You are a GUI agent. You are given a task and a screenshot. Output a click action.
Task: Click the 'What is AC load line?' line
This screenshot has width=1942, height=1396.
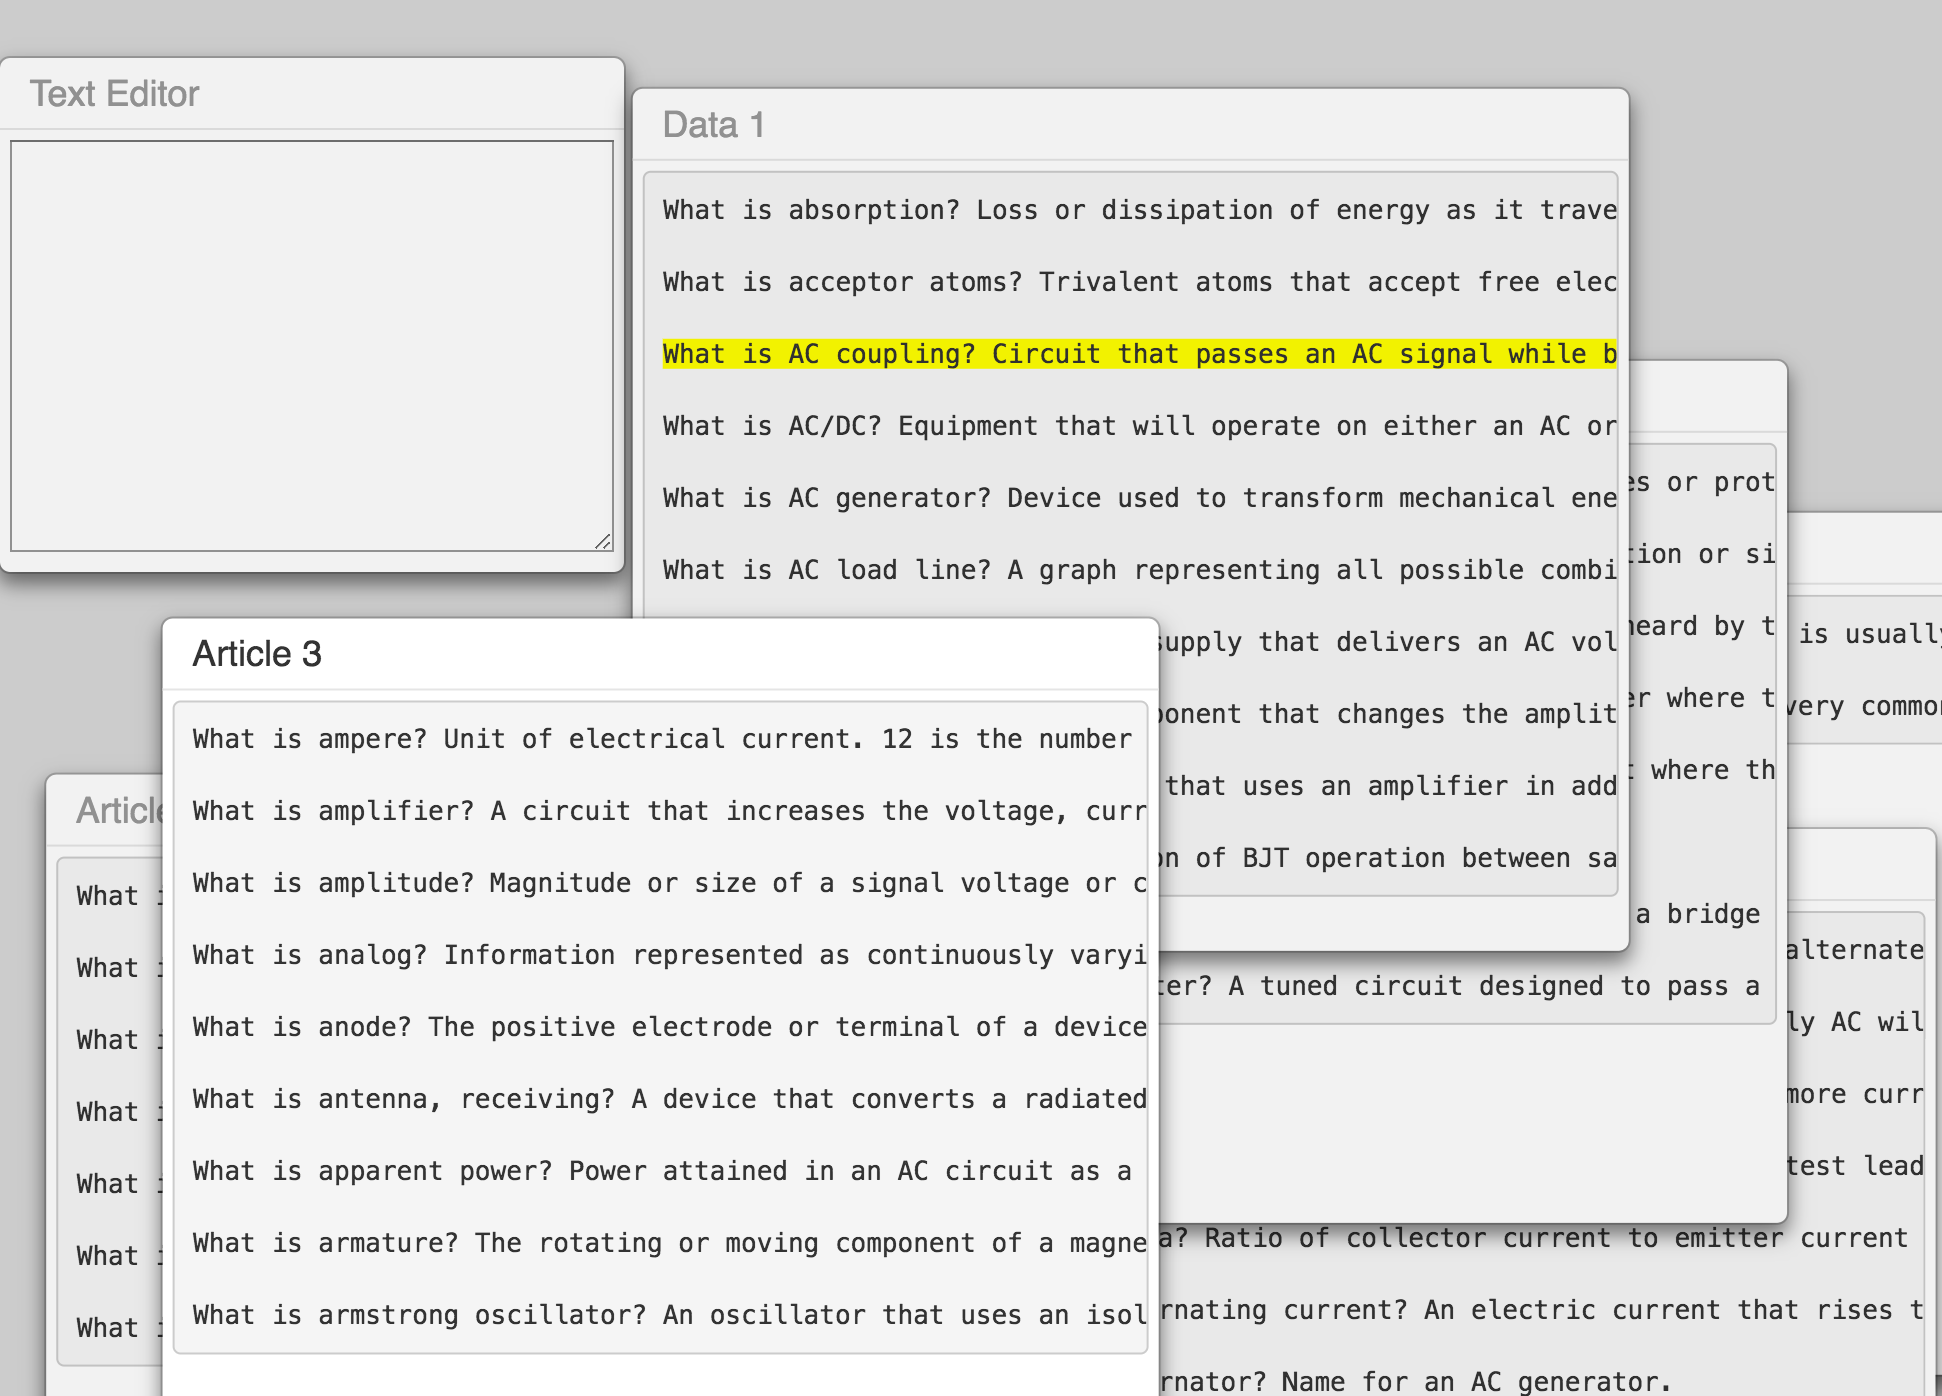click(1138, 570)
